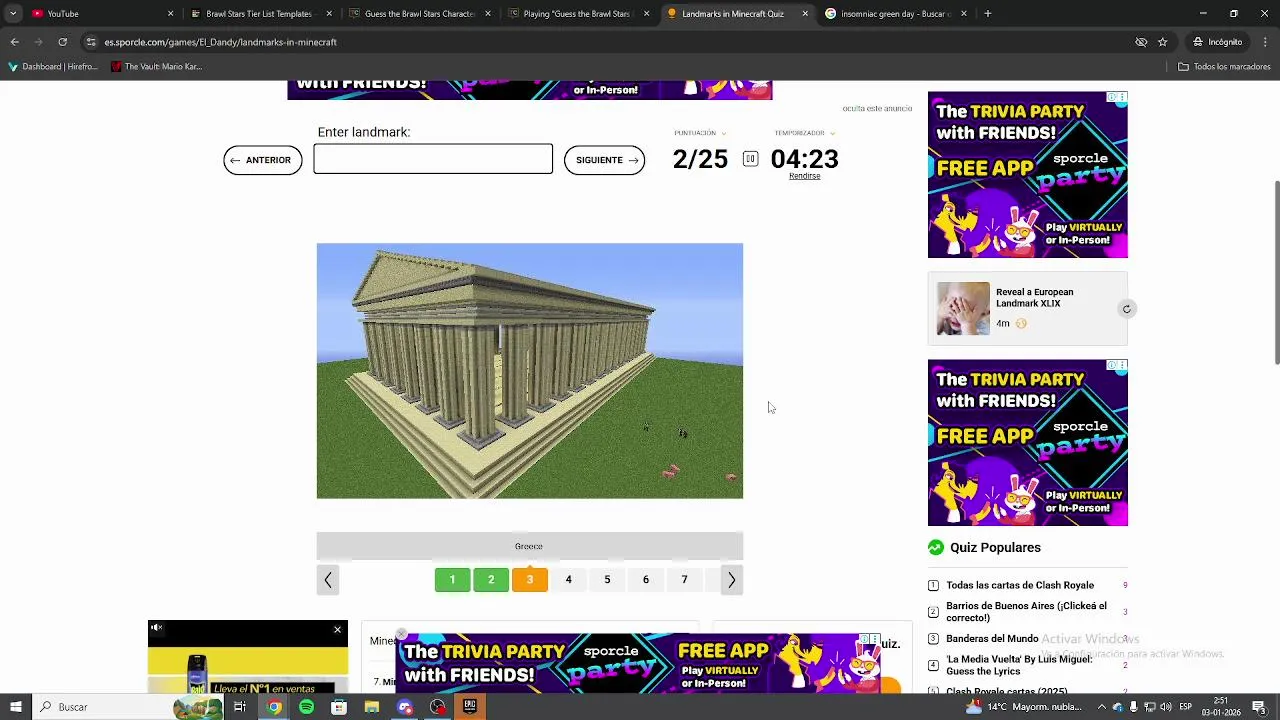Click Windows taskbar search box
The width and height of the screenshot is (1280, 720).
click(127, 707)
